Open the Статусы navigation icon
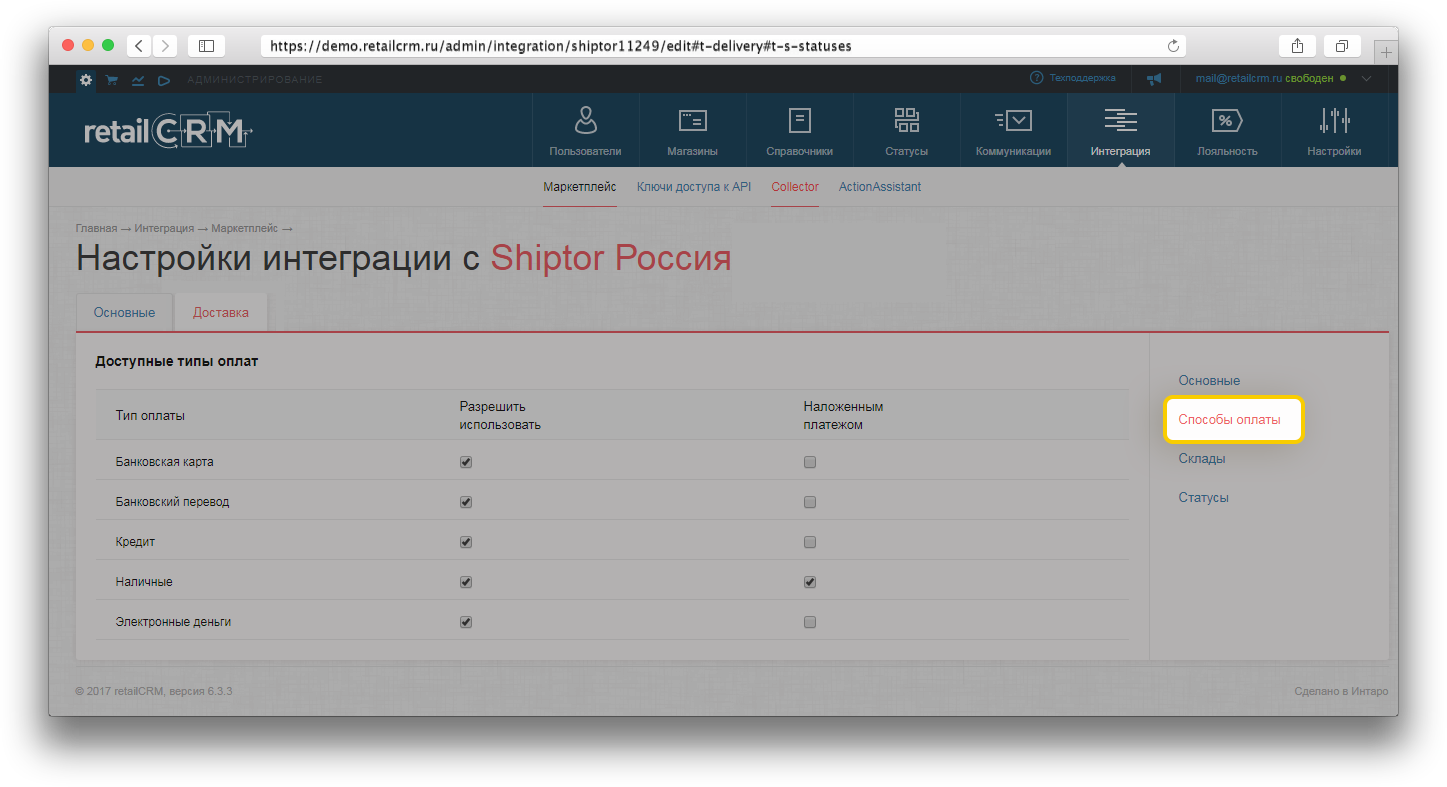1447x787 pixels. [x=906, y=121]
